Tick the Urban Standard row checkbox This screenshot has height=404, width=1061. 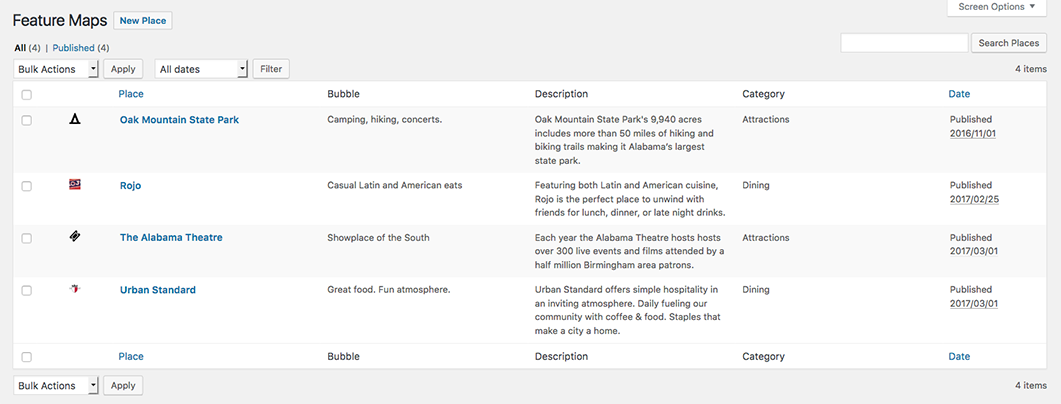26,290
